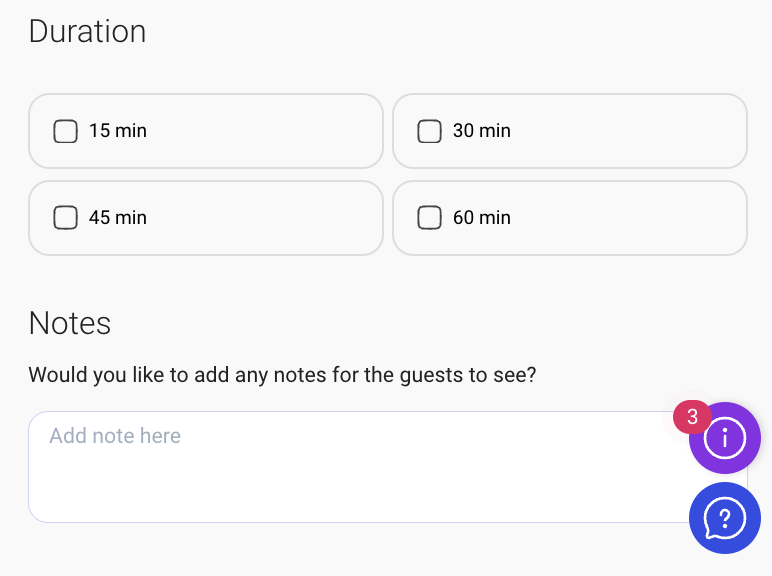Click the notes-for-guests question text
This screenshot has width=772, height=576.
283,375
